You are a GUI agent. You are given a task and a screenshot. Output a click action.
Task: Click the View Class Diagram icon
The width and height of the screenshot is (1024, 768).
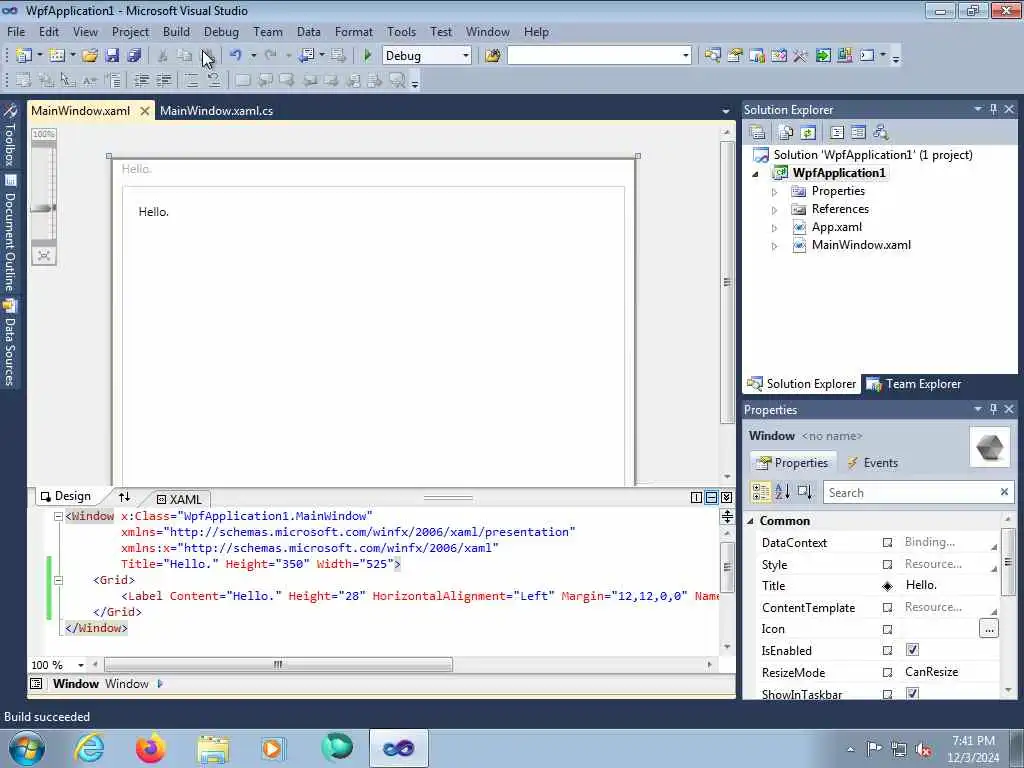(x=881, y=133)
